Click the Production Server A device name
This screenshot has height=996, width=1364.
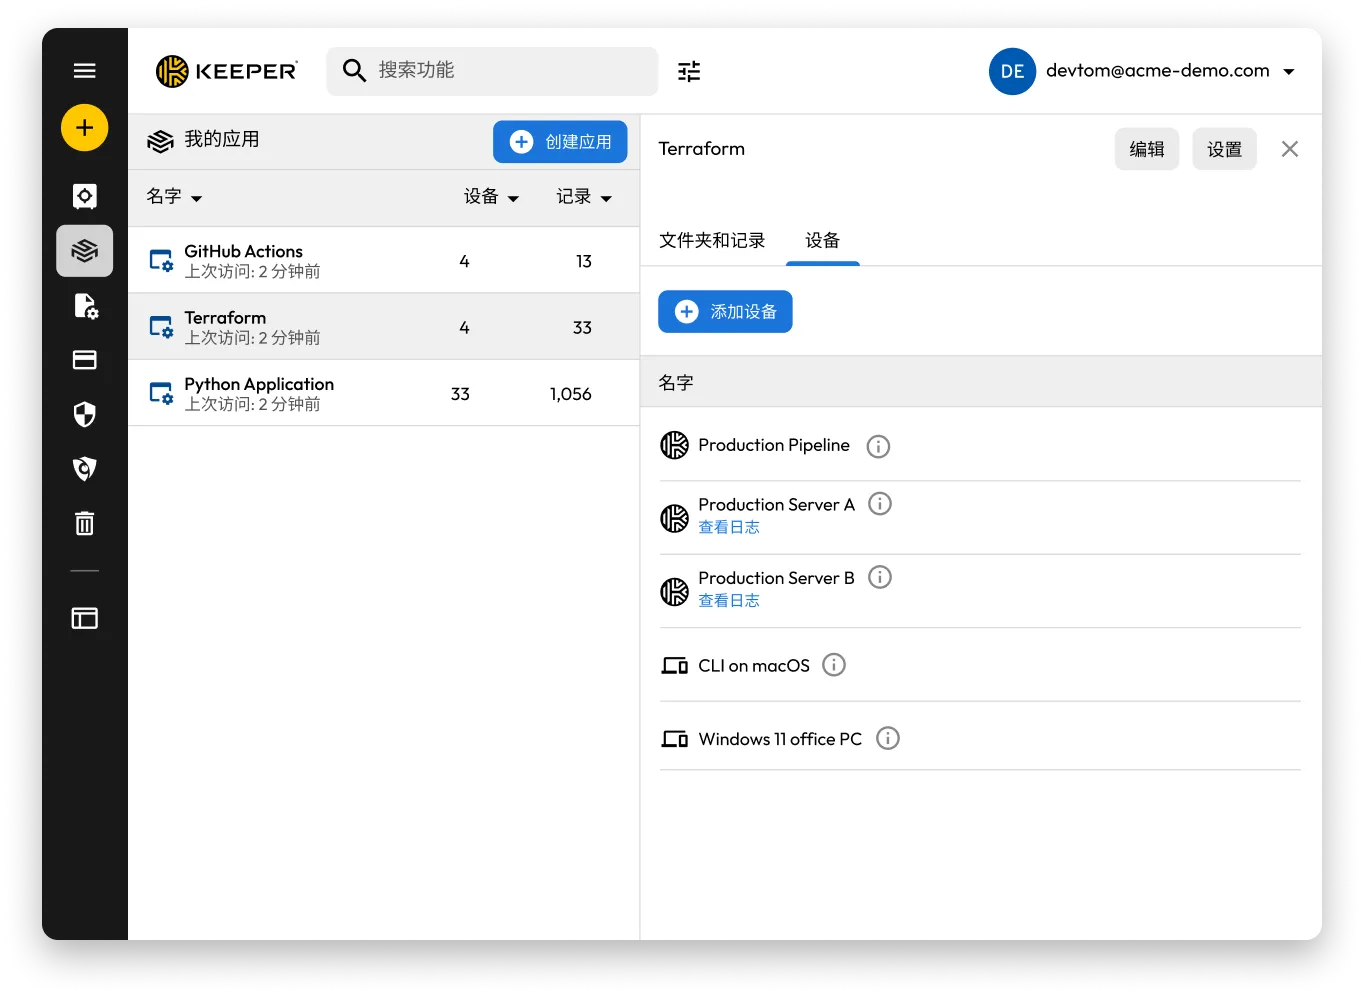[776, 504]
